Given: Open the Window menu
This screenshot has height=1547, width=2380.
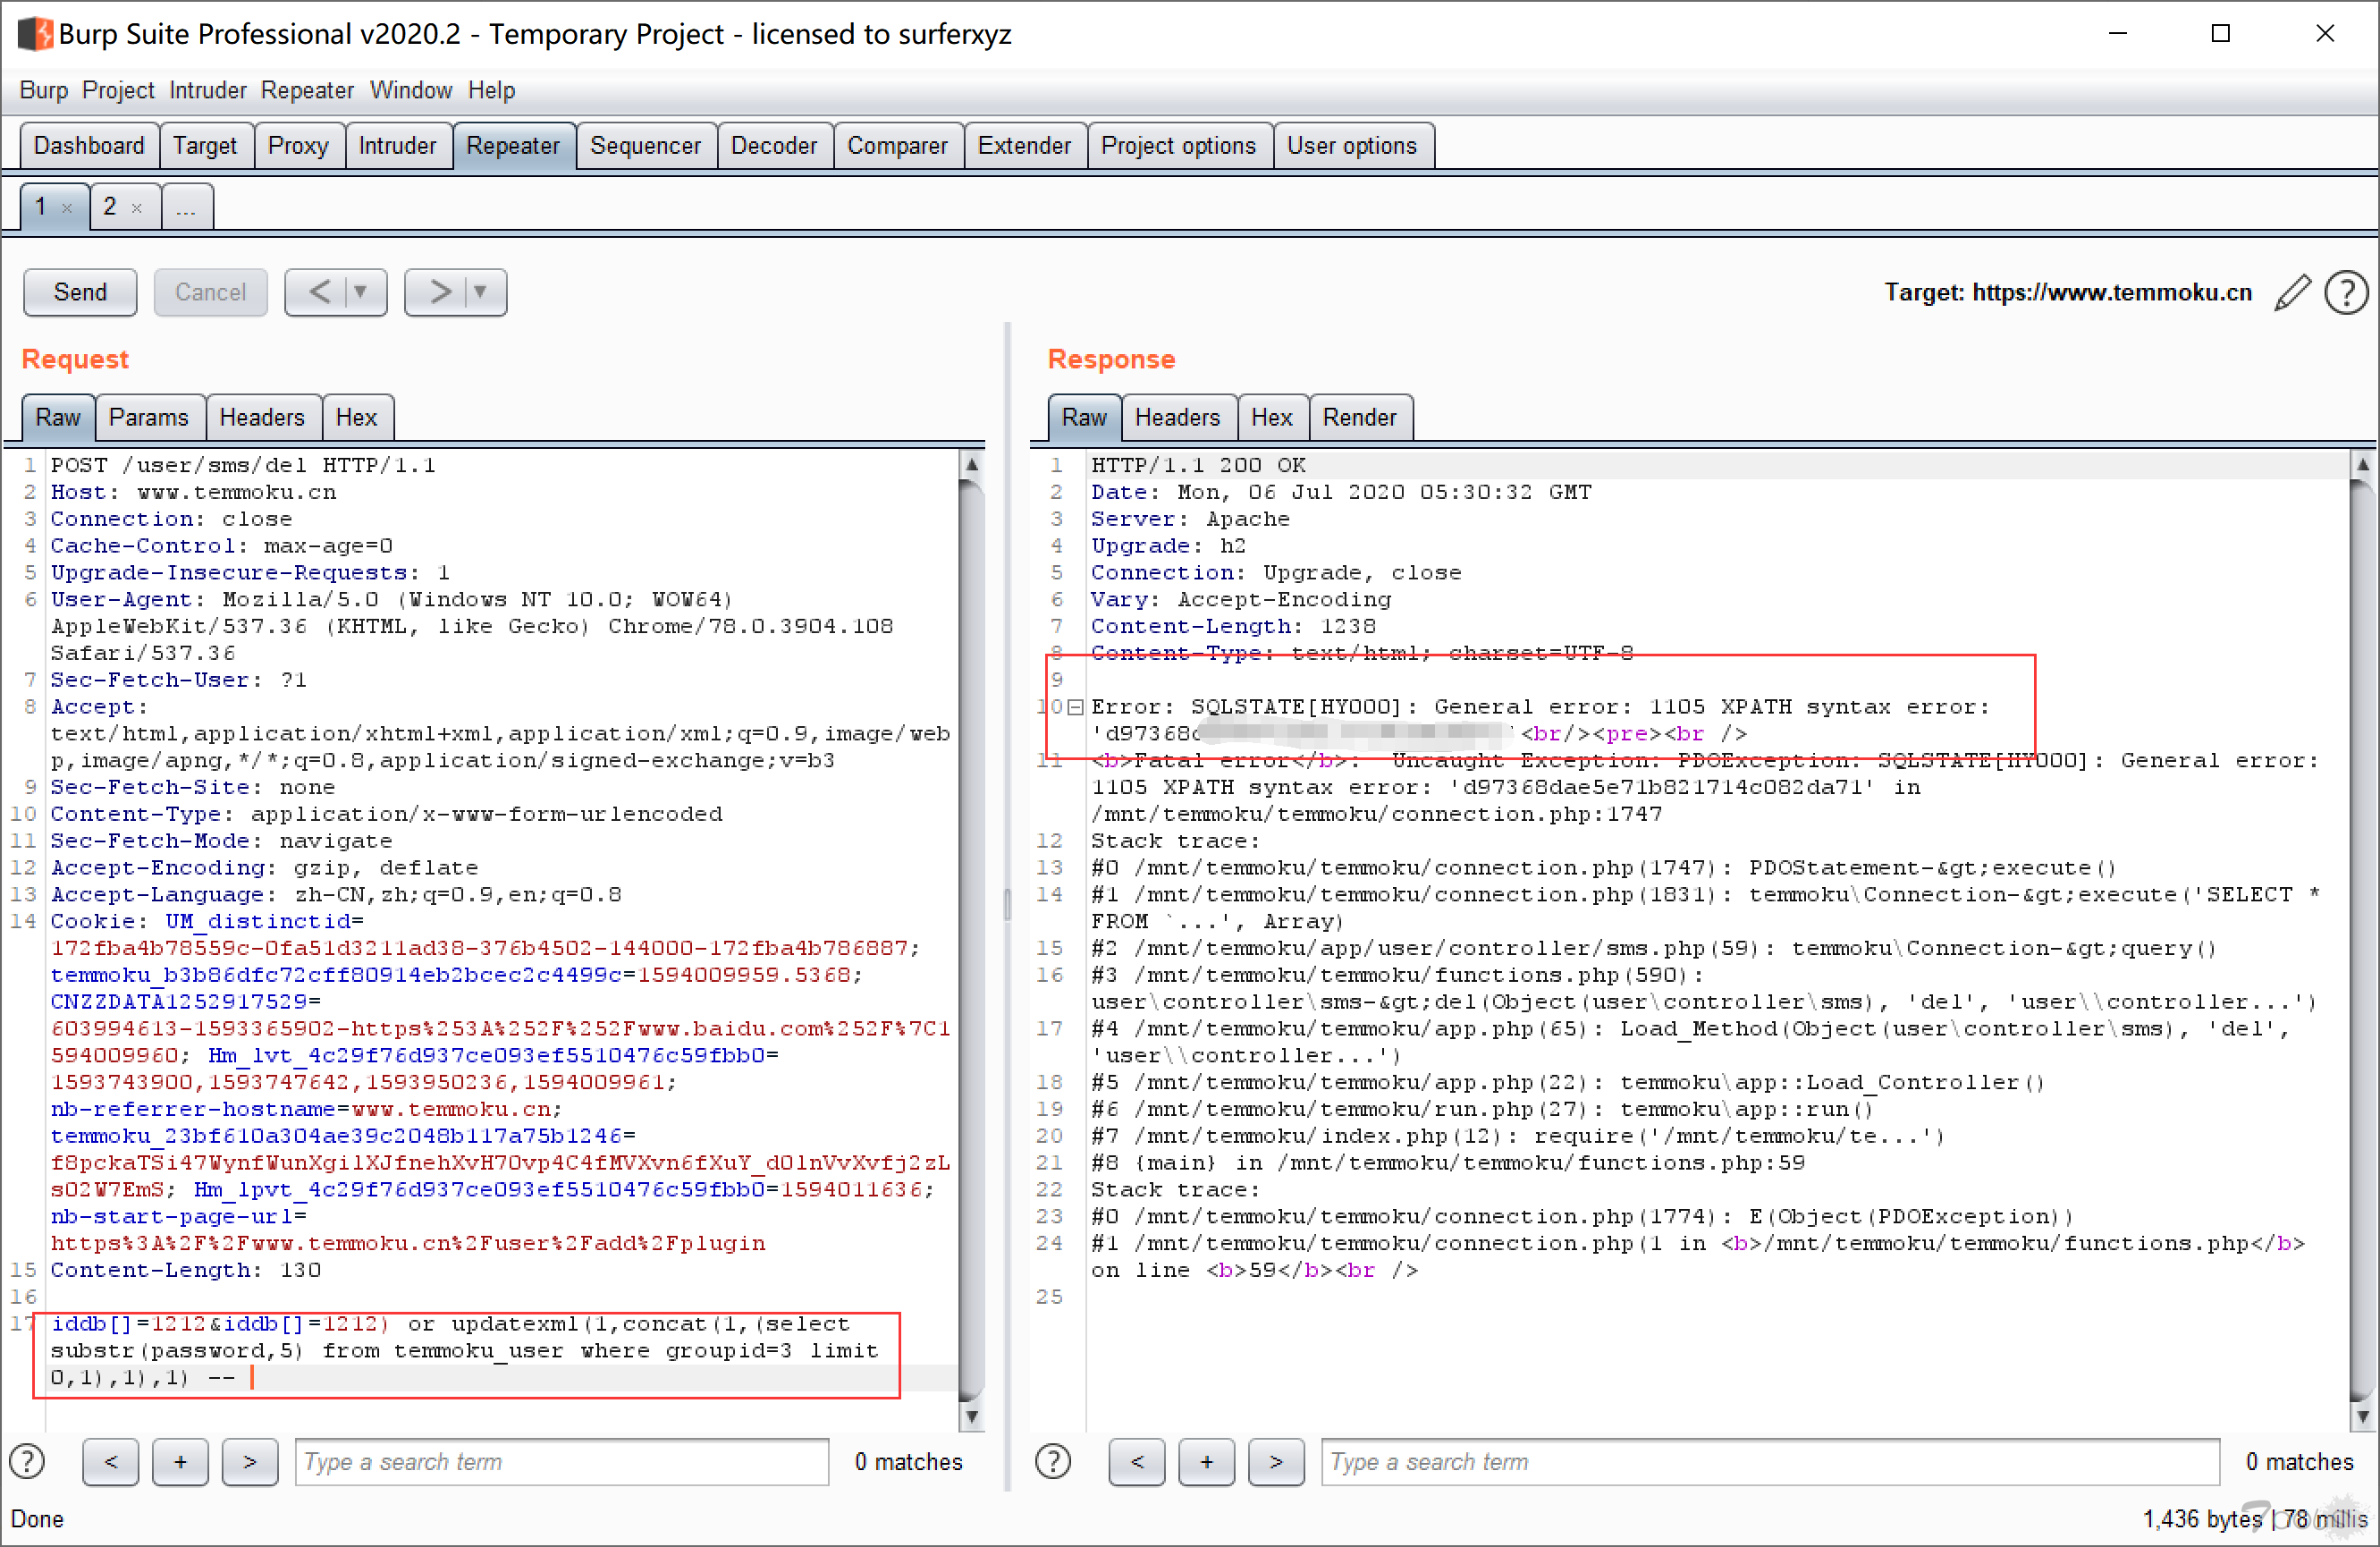Looking at the screenshot, I should click(x=411, y=90).
